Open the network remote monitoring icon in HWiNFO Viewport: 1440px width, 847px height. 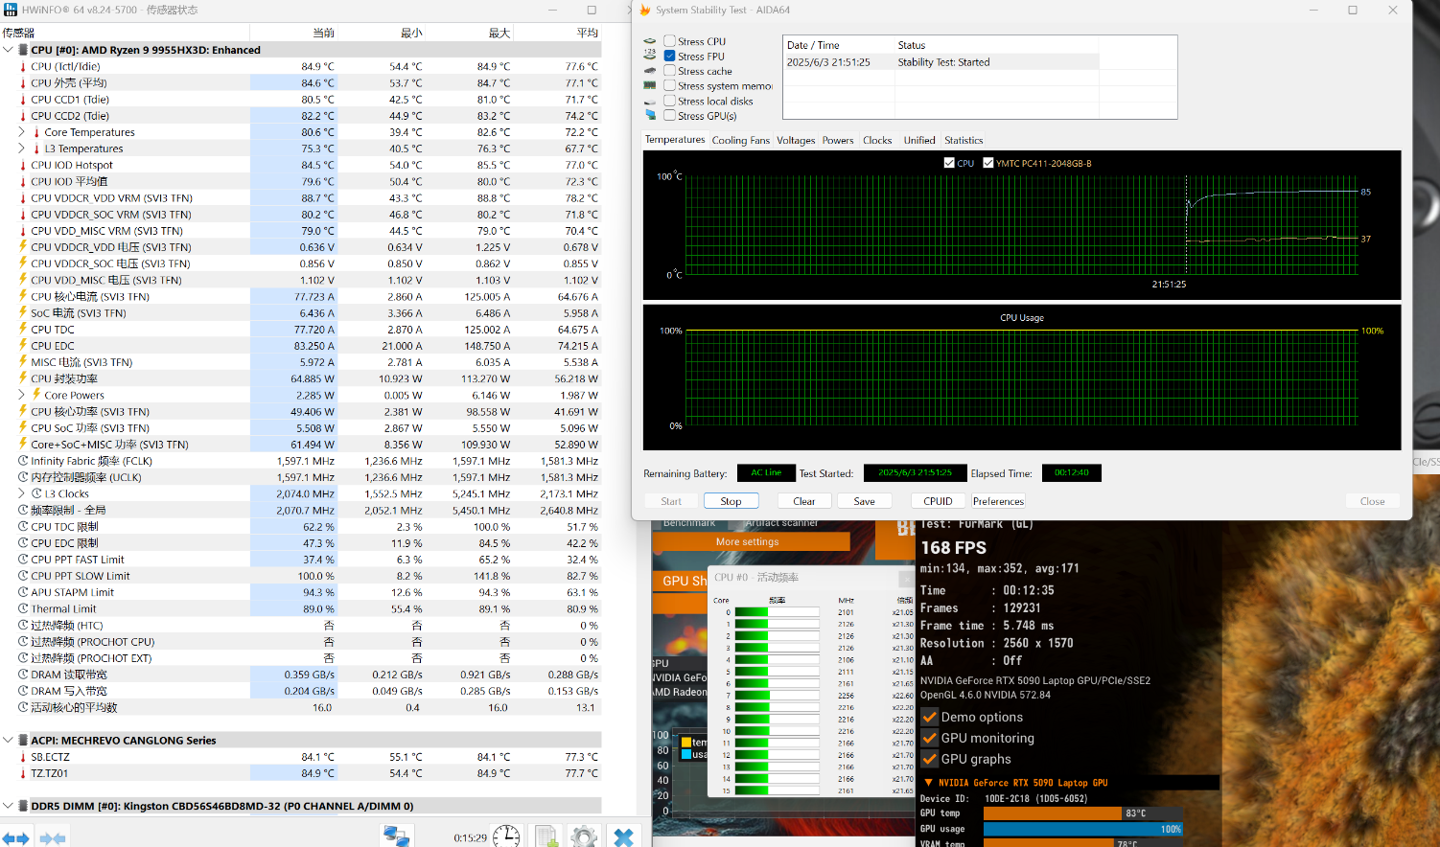pyautogui.click(x=396, y=836)
